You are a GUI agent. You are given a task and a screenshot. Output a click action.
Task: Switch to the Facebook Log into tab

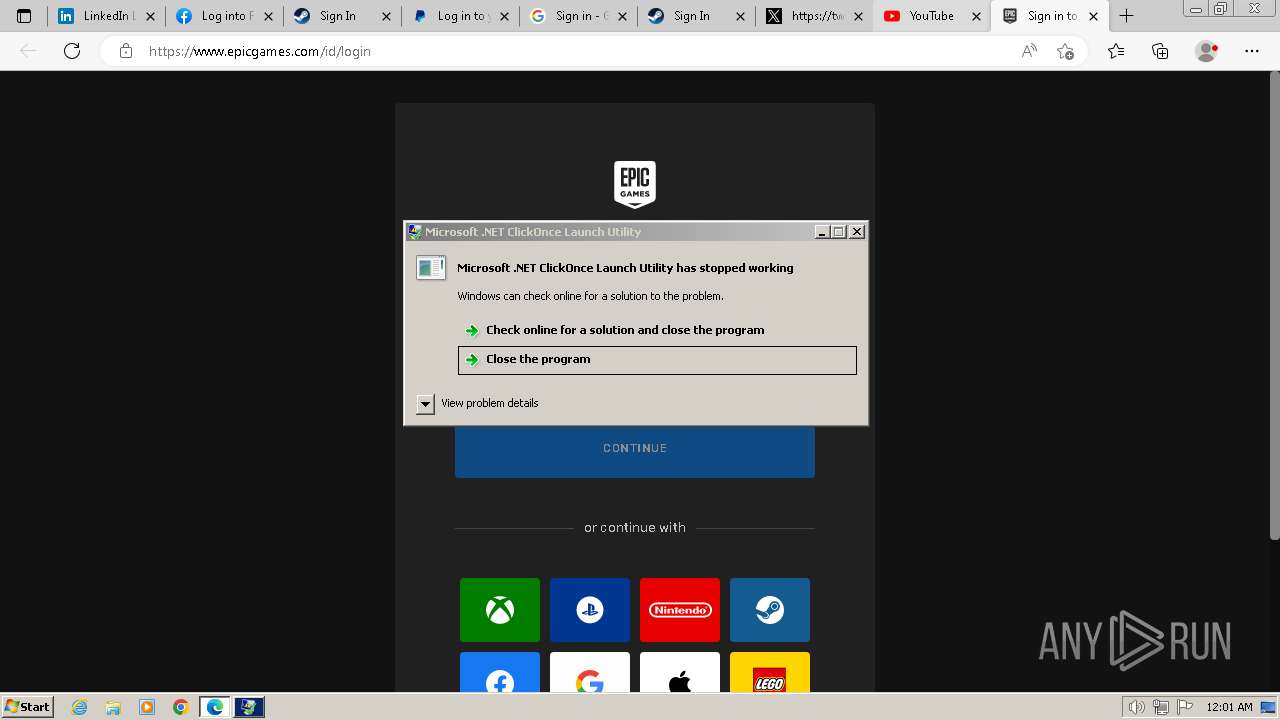pos(224,16)
